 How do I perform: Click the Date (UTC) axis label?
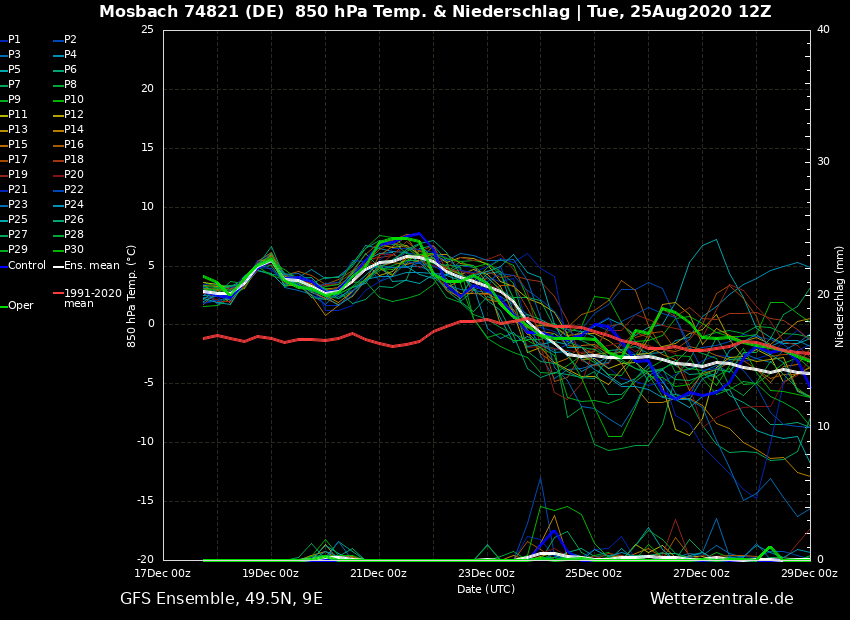click(486, 590)
